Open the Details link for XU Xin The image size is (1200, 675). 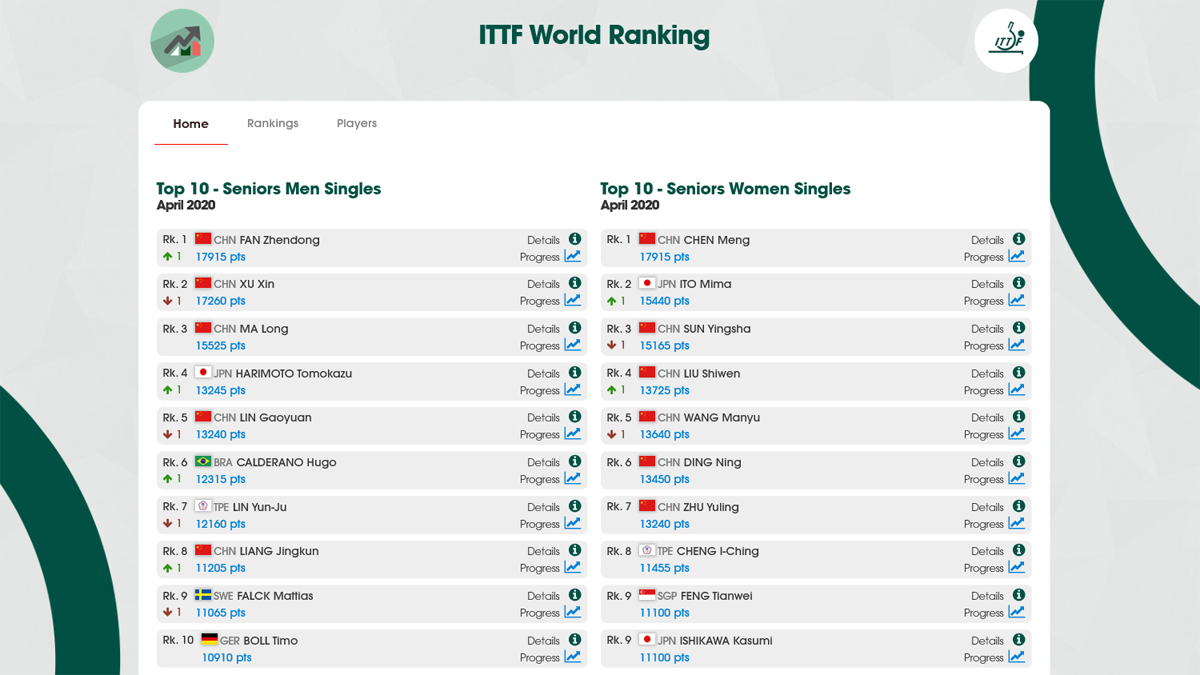tap(544, 284)
